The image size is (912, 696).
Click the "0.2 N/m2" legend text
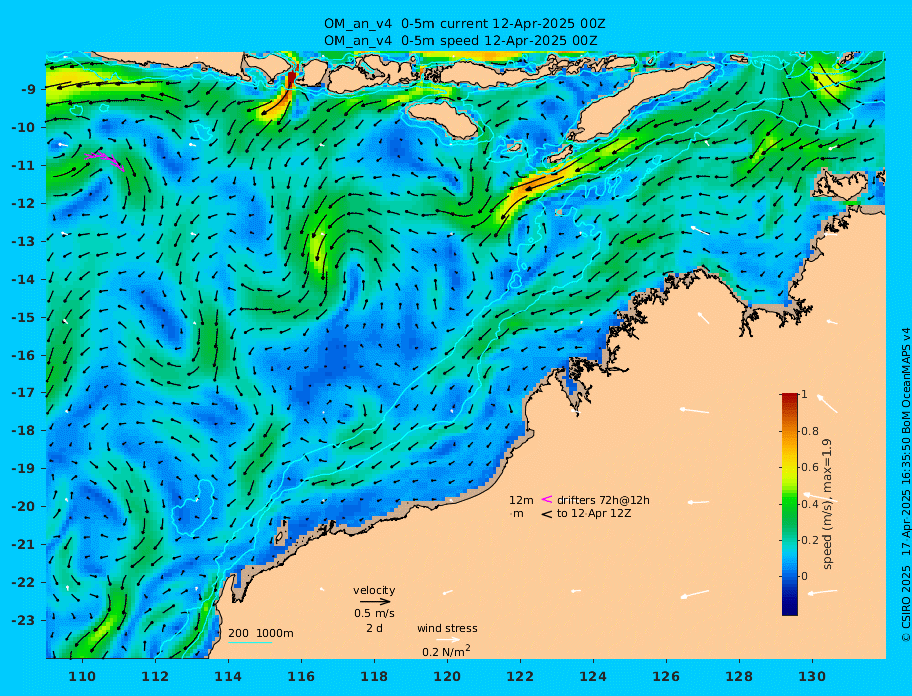click(446, 651)
